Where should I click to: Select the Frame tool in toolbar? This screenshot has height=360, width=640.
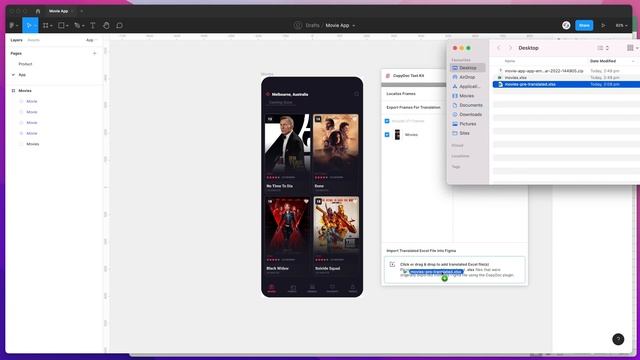[x=45, y=25]
